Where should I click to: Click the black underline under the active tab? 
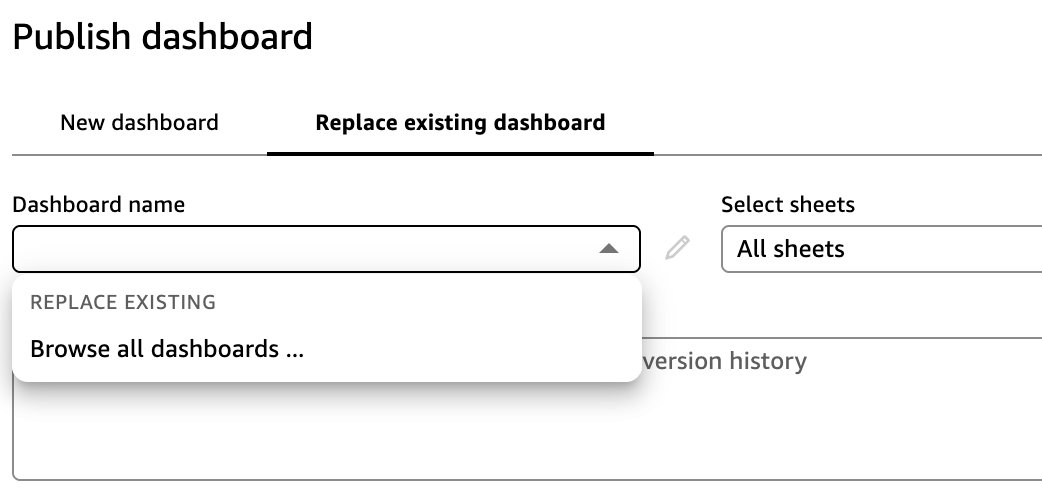click(460, 154)
